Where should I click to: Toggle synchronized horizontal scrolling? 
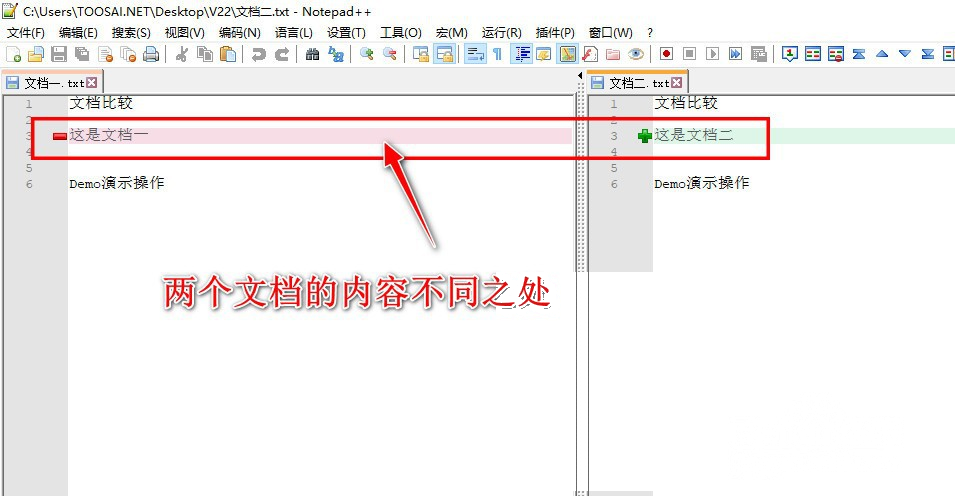click(x=445, y=54)
